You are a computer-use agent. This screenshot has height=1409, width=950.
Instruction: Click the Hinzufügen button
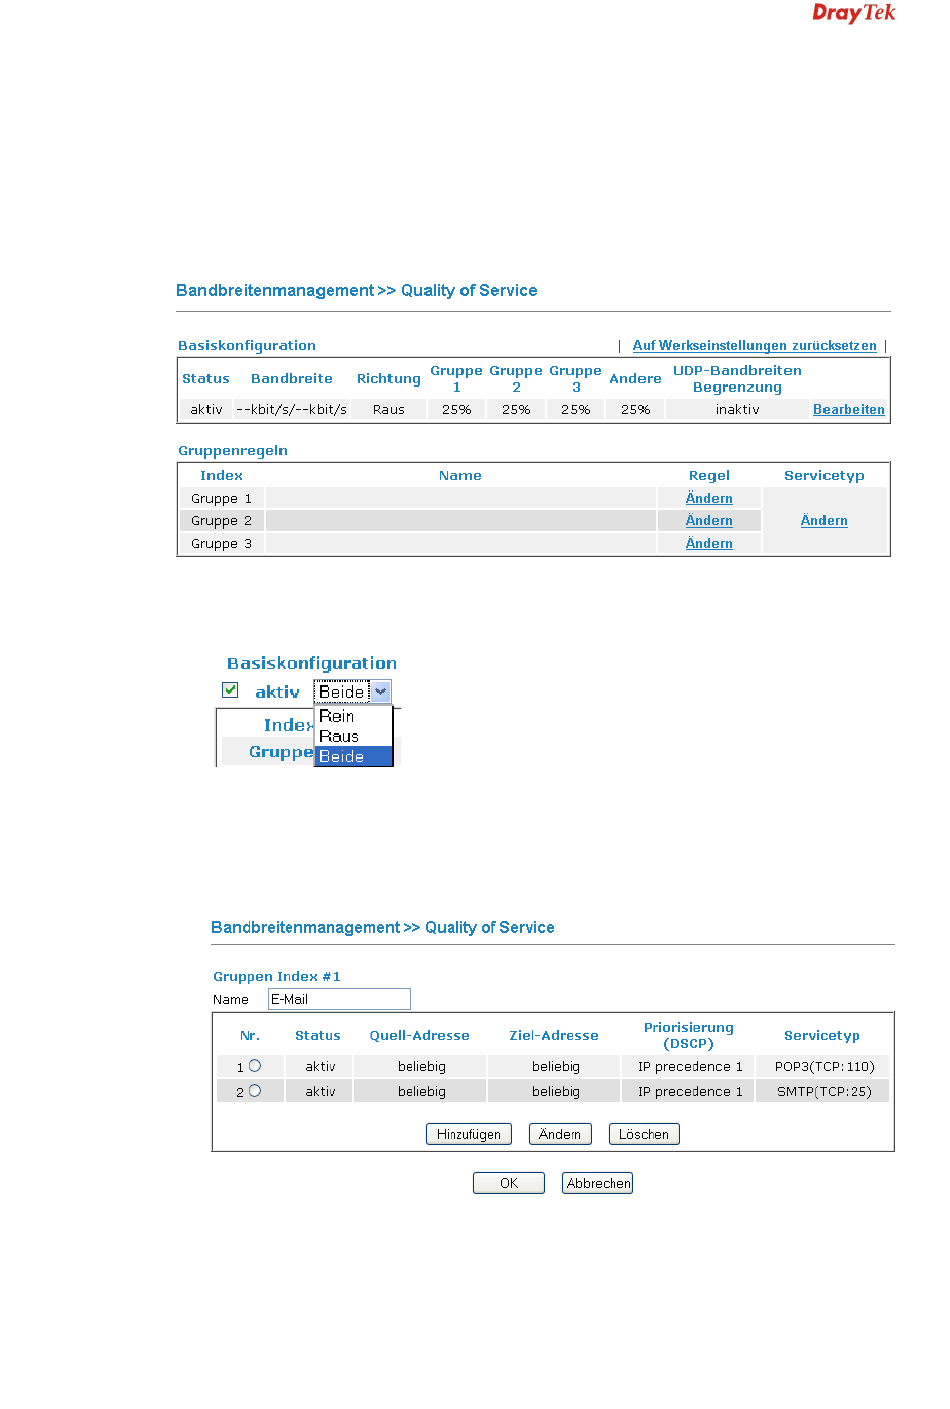tap(469, 1134)
